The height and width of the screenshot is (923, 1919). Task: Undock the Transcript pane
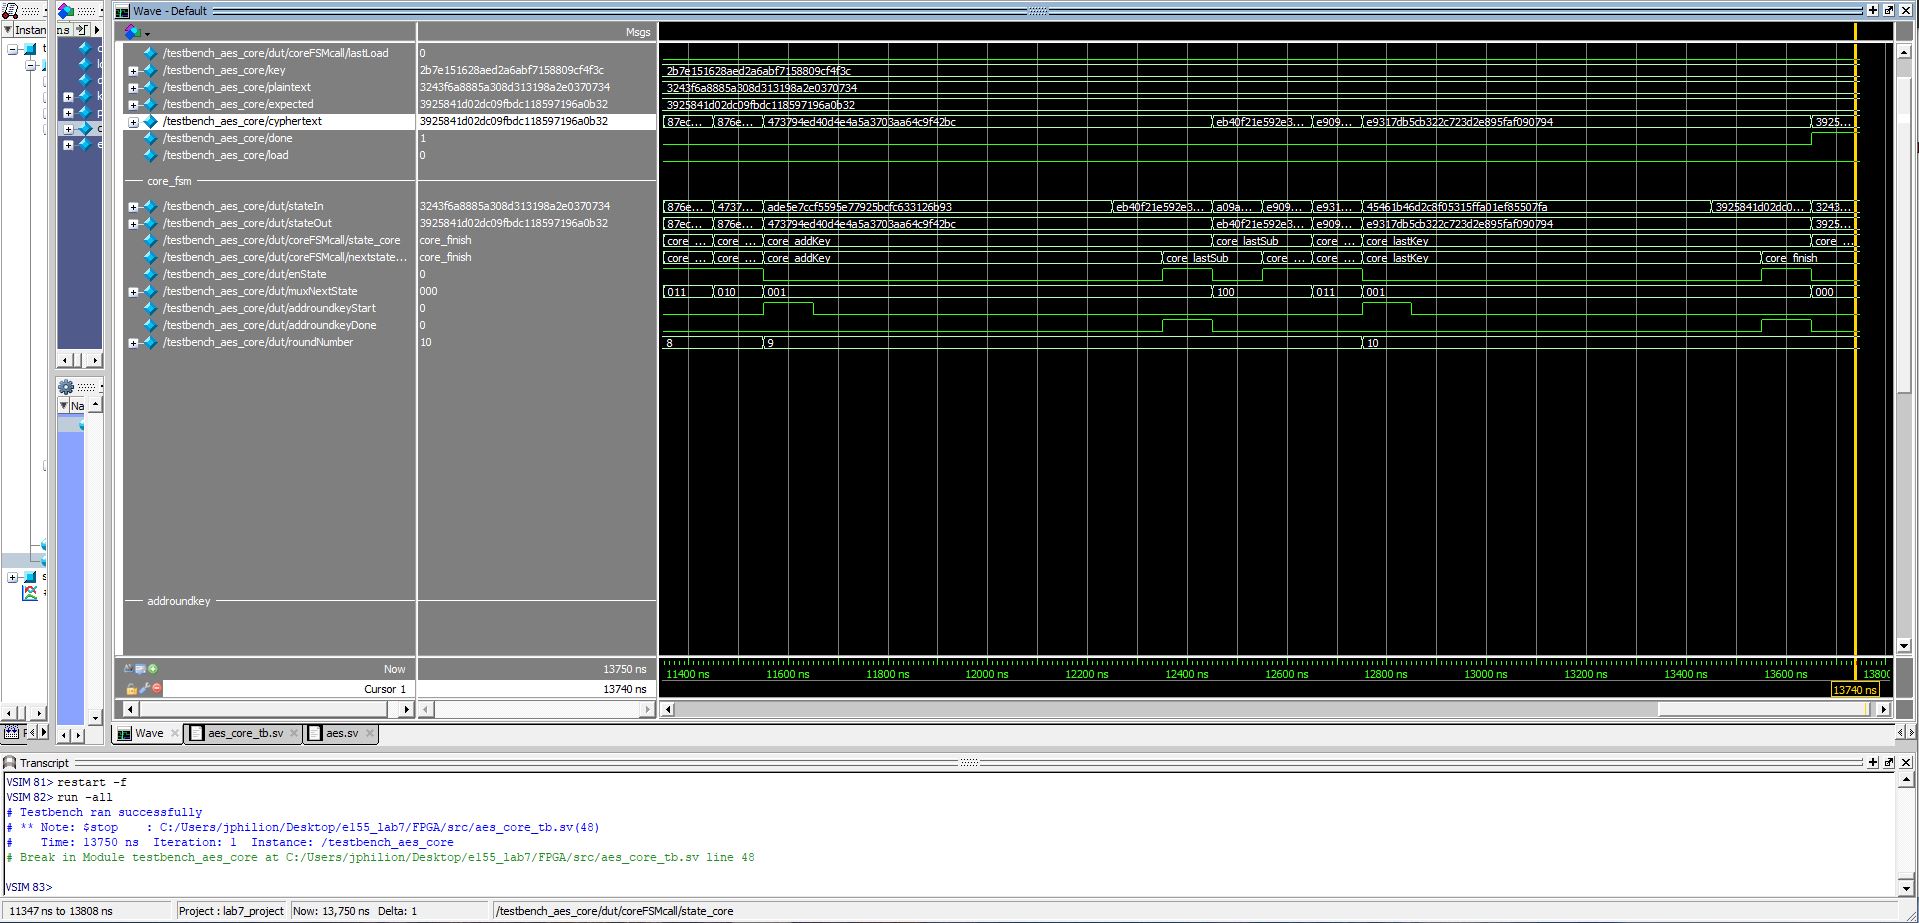pyautogui.click(x=1889, y=762)
